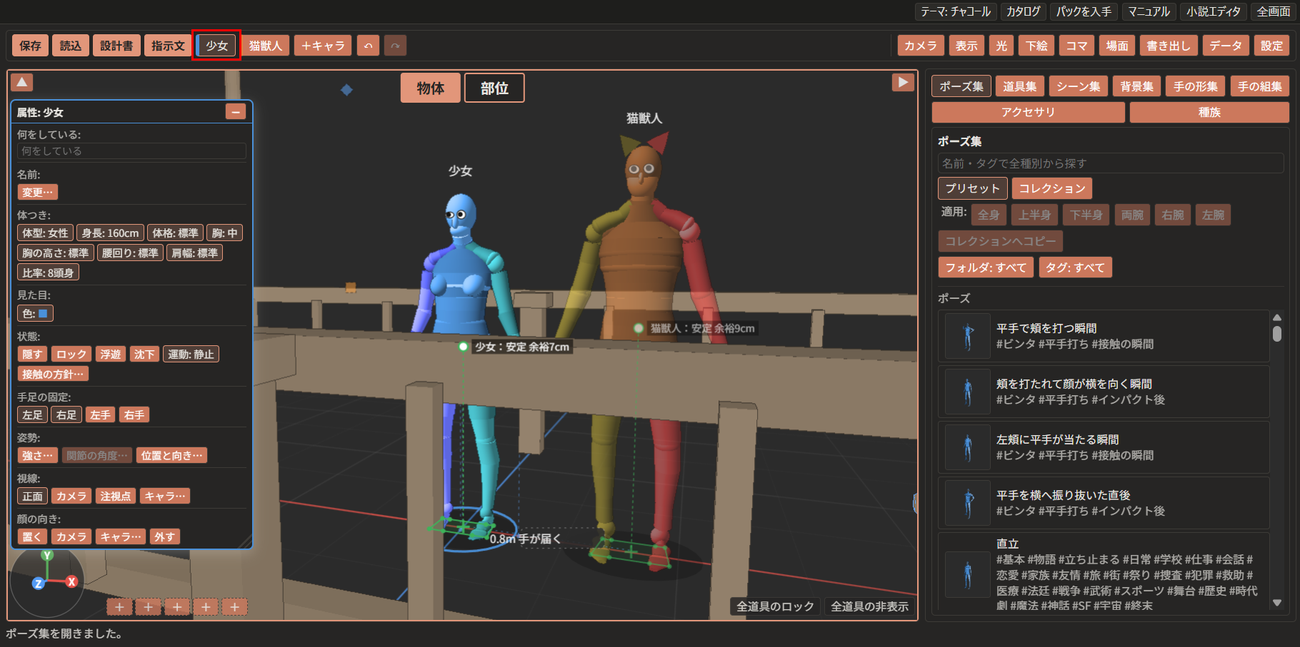This screenshot has width=1300, height=647.
Task: Click the right-pointing triangle at the viewport corner
Action: (903, 83)
